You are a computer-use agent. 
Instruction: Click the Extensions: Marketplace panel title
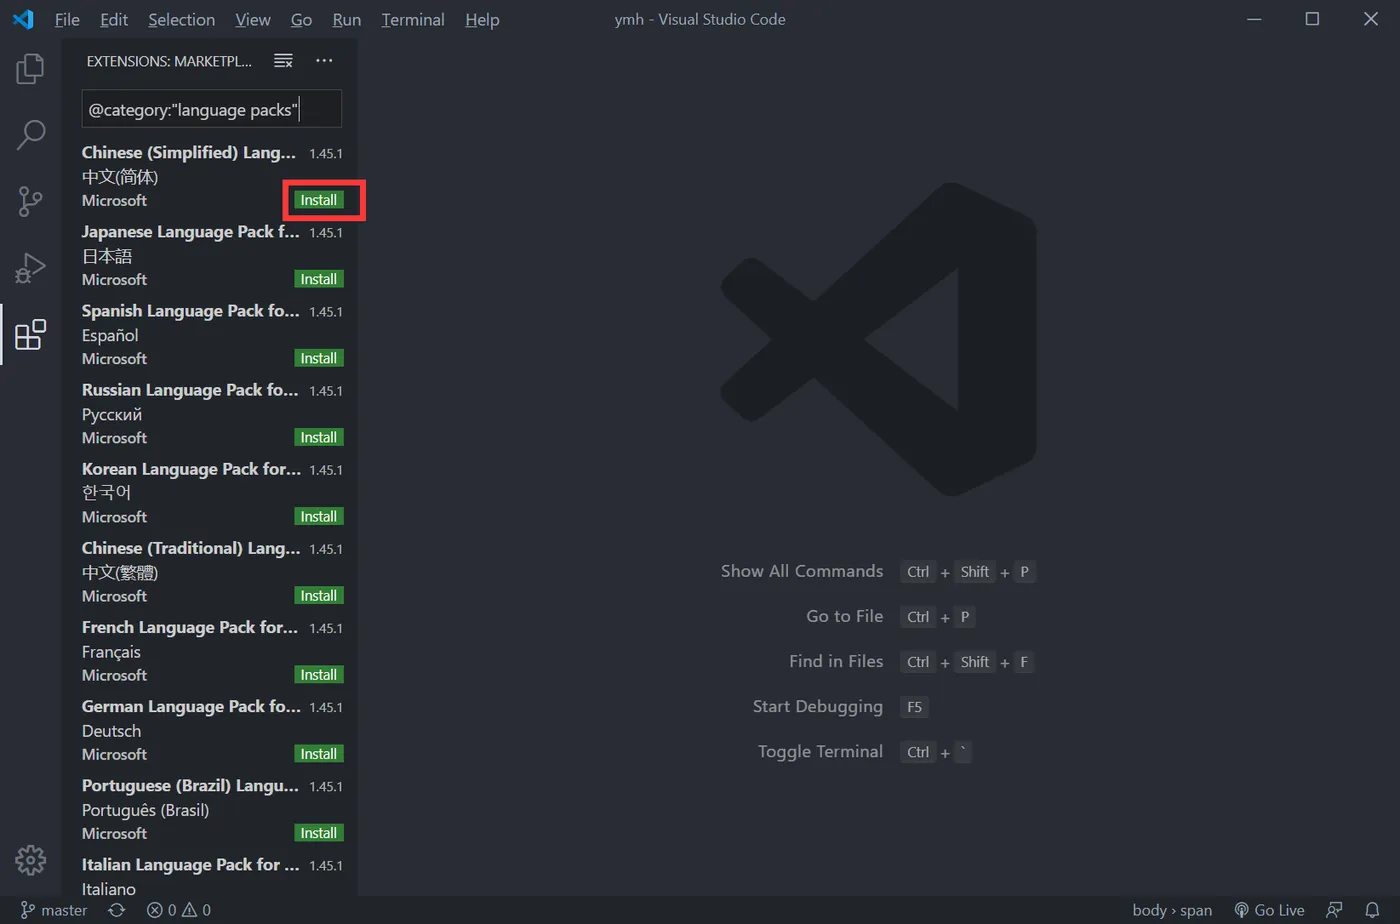coord(169,61)
